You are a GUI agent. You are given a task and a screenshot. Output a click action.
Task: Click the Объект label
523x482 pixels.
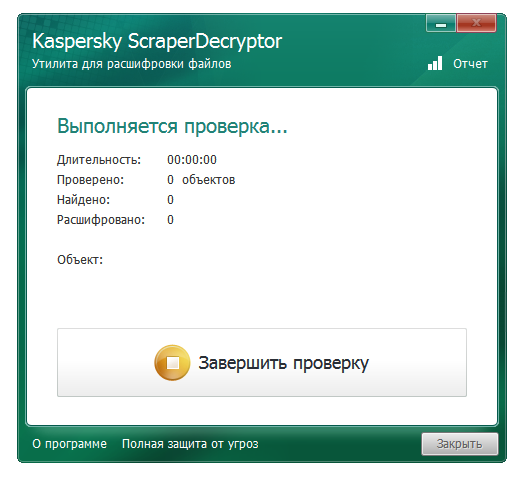point(80,260)
